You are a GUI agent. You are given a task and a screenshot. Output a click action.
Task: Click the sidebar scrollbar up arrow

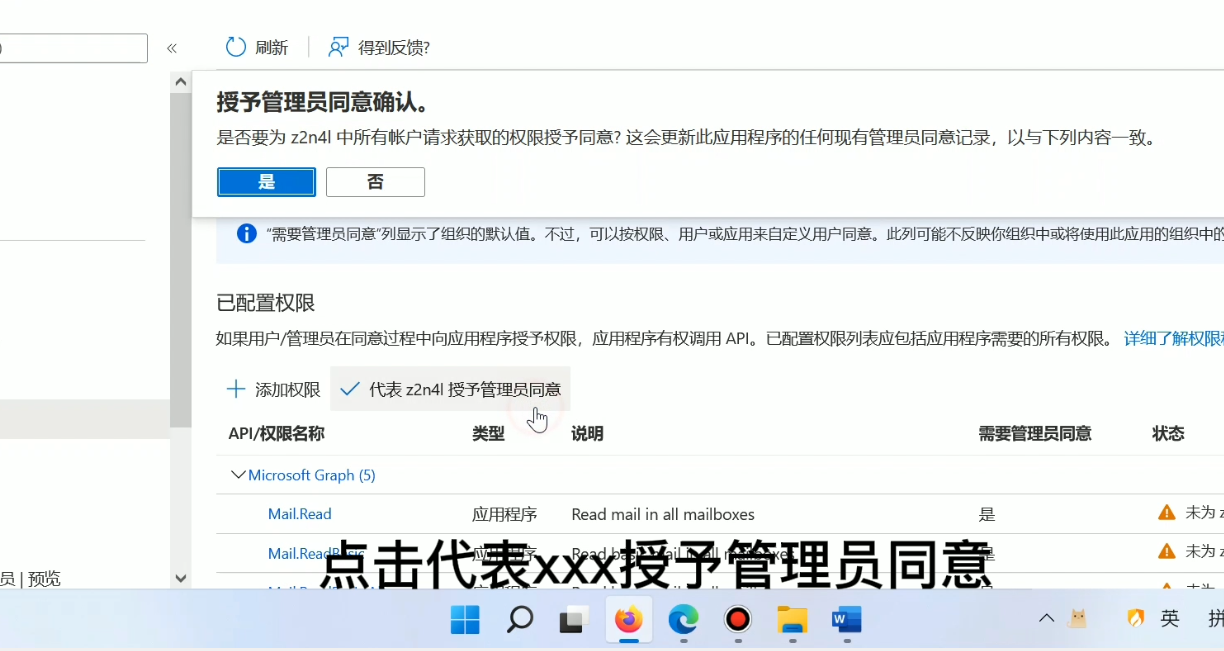click(x=181, y=82)
